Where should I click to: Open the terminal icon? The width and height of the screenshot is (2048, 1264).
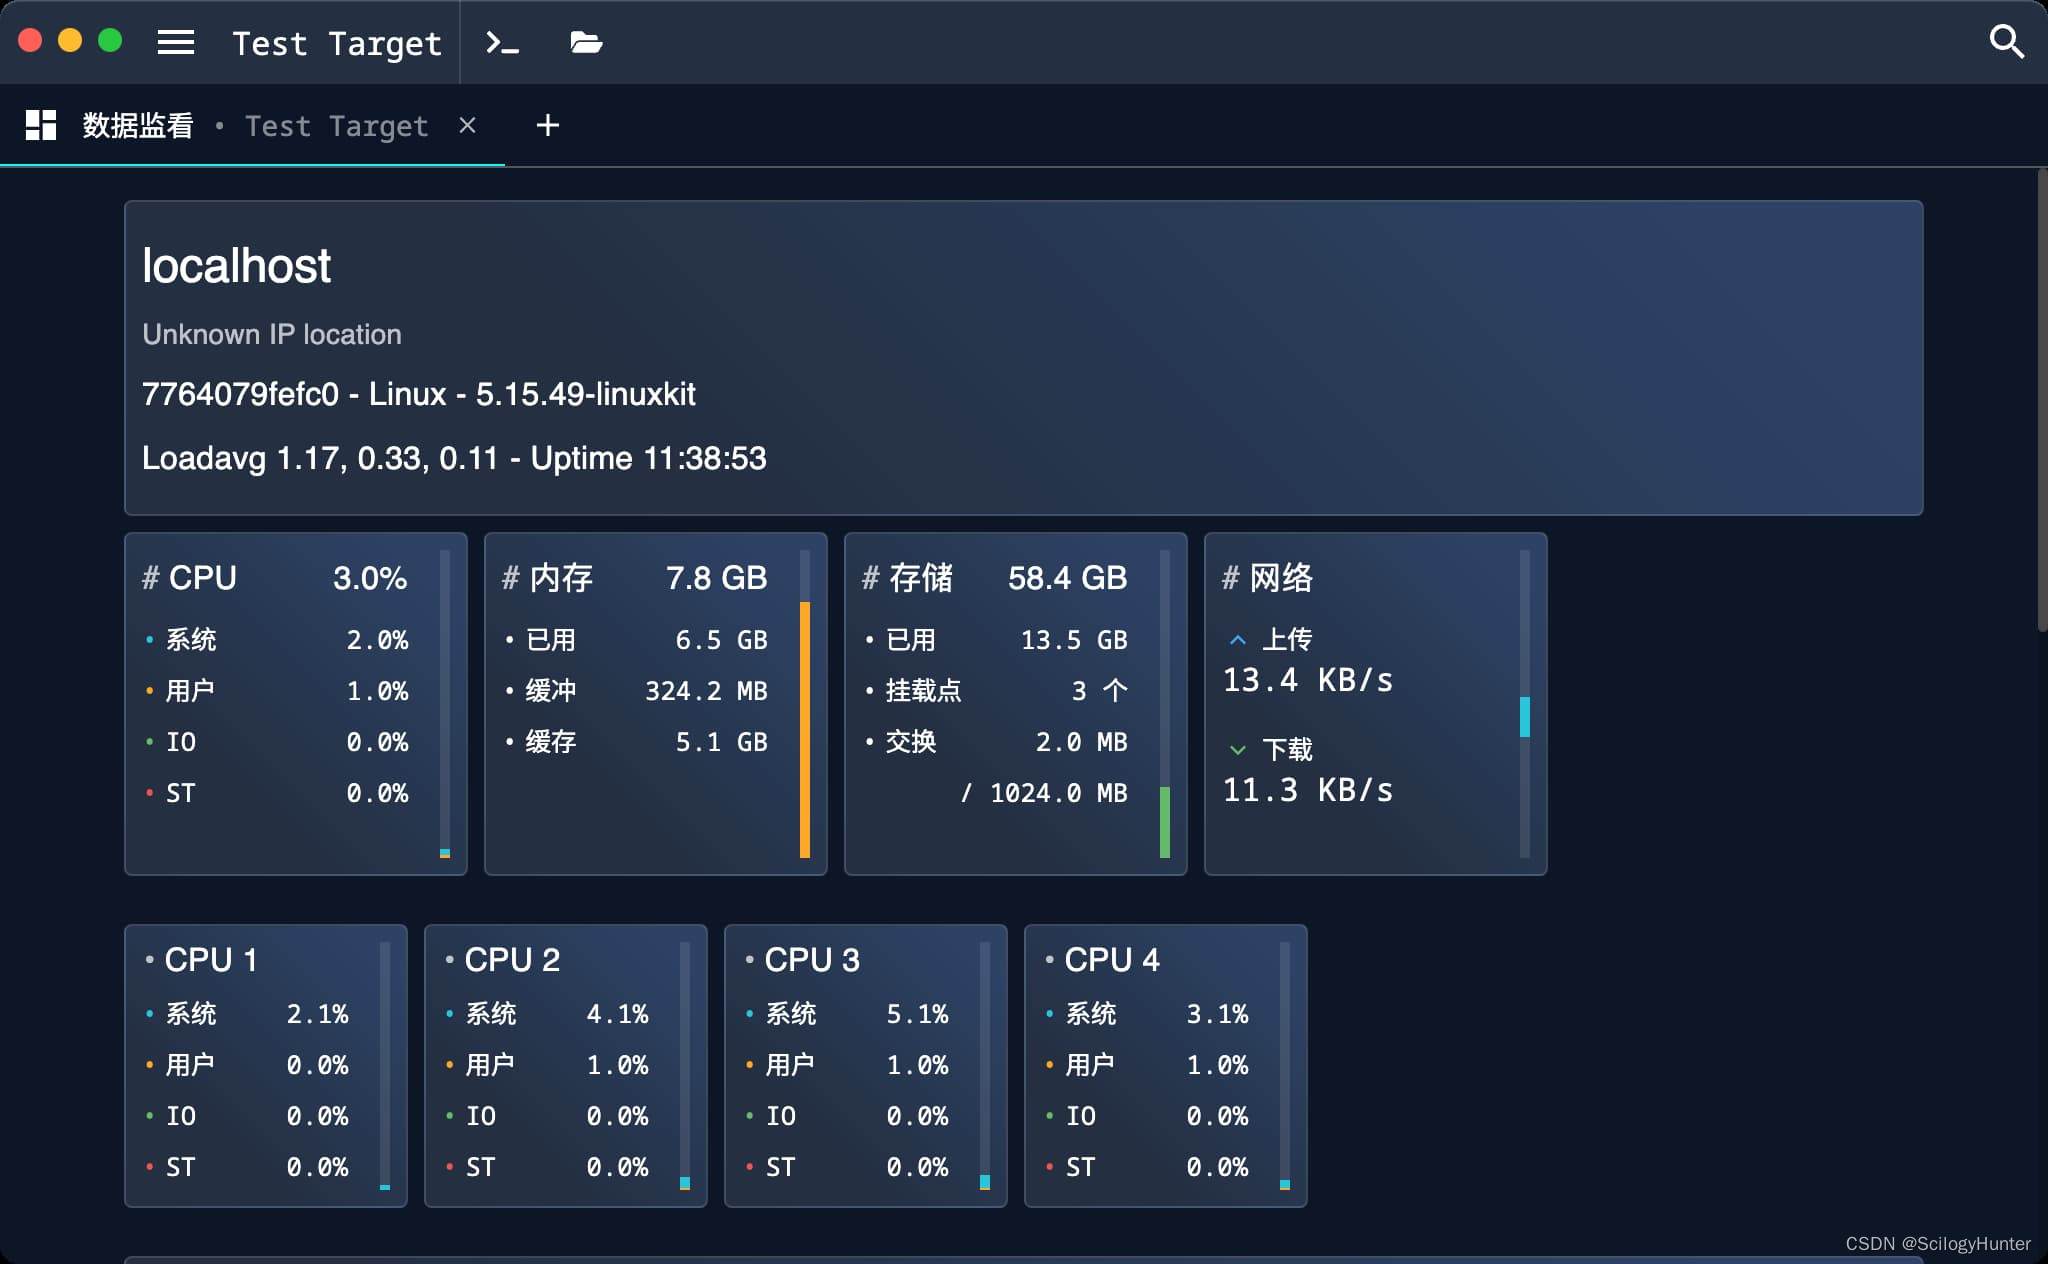point(502,42)
